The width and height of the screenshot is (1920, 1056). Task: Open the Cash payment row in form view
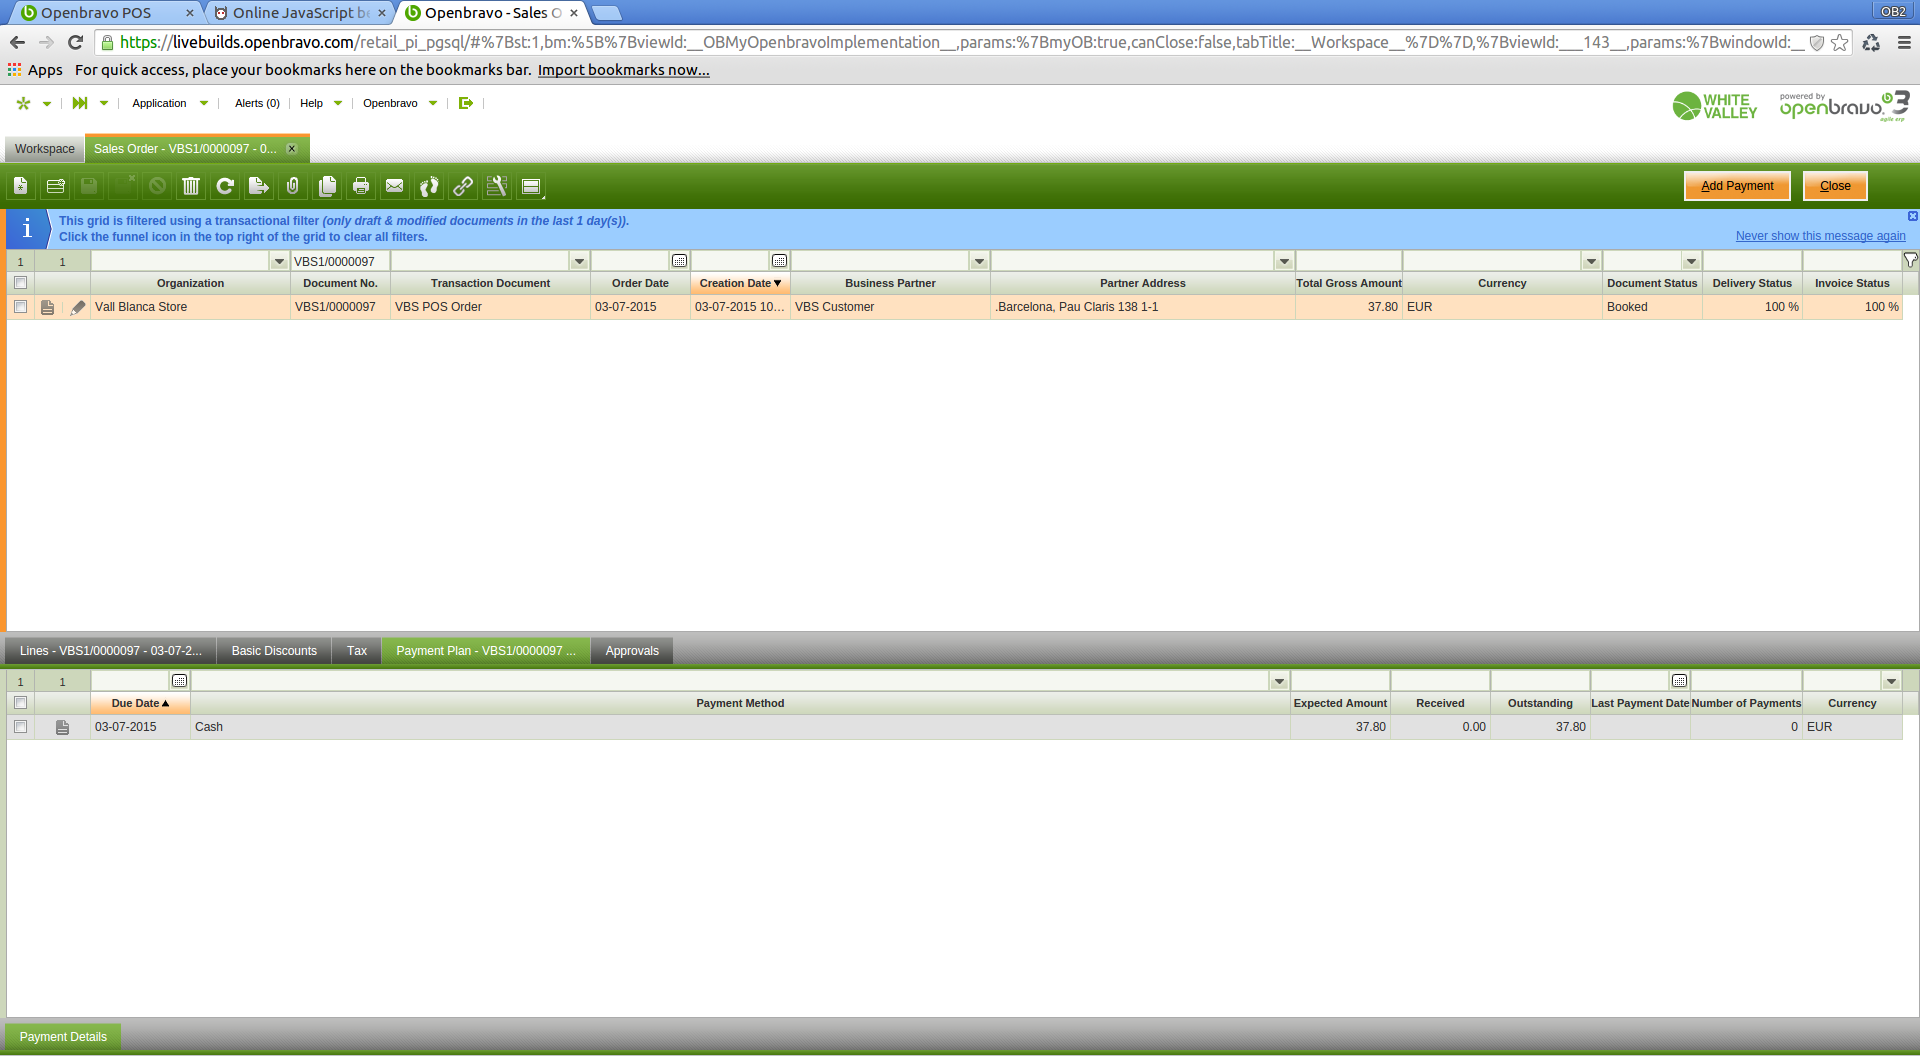click(62, 728)
